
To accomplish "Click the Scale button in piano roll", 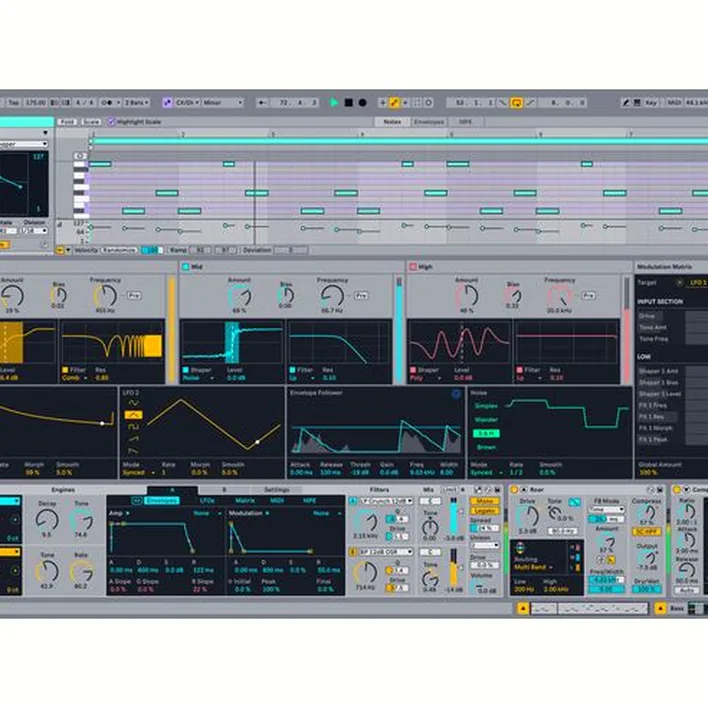I will pyautogui.click(x=90, y=122).
